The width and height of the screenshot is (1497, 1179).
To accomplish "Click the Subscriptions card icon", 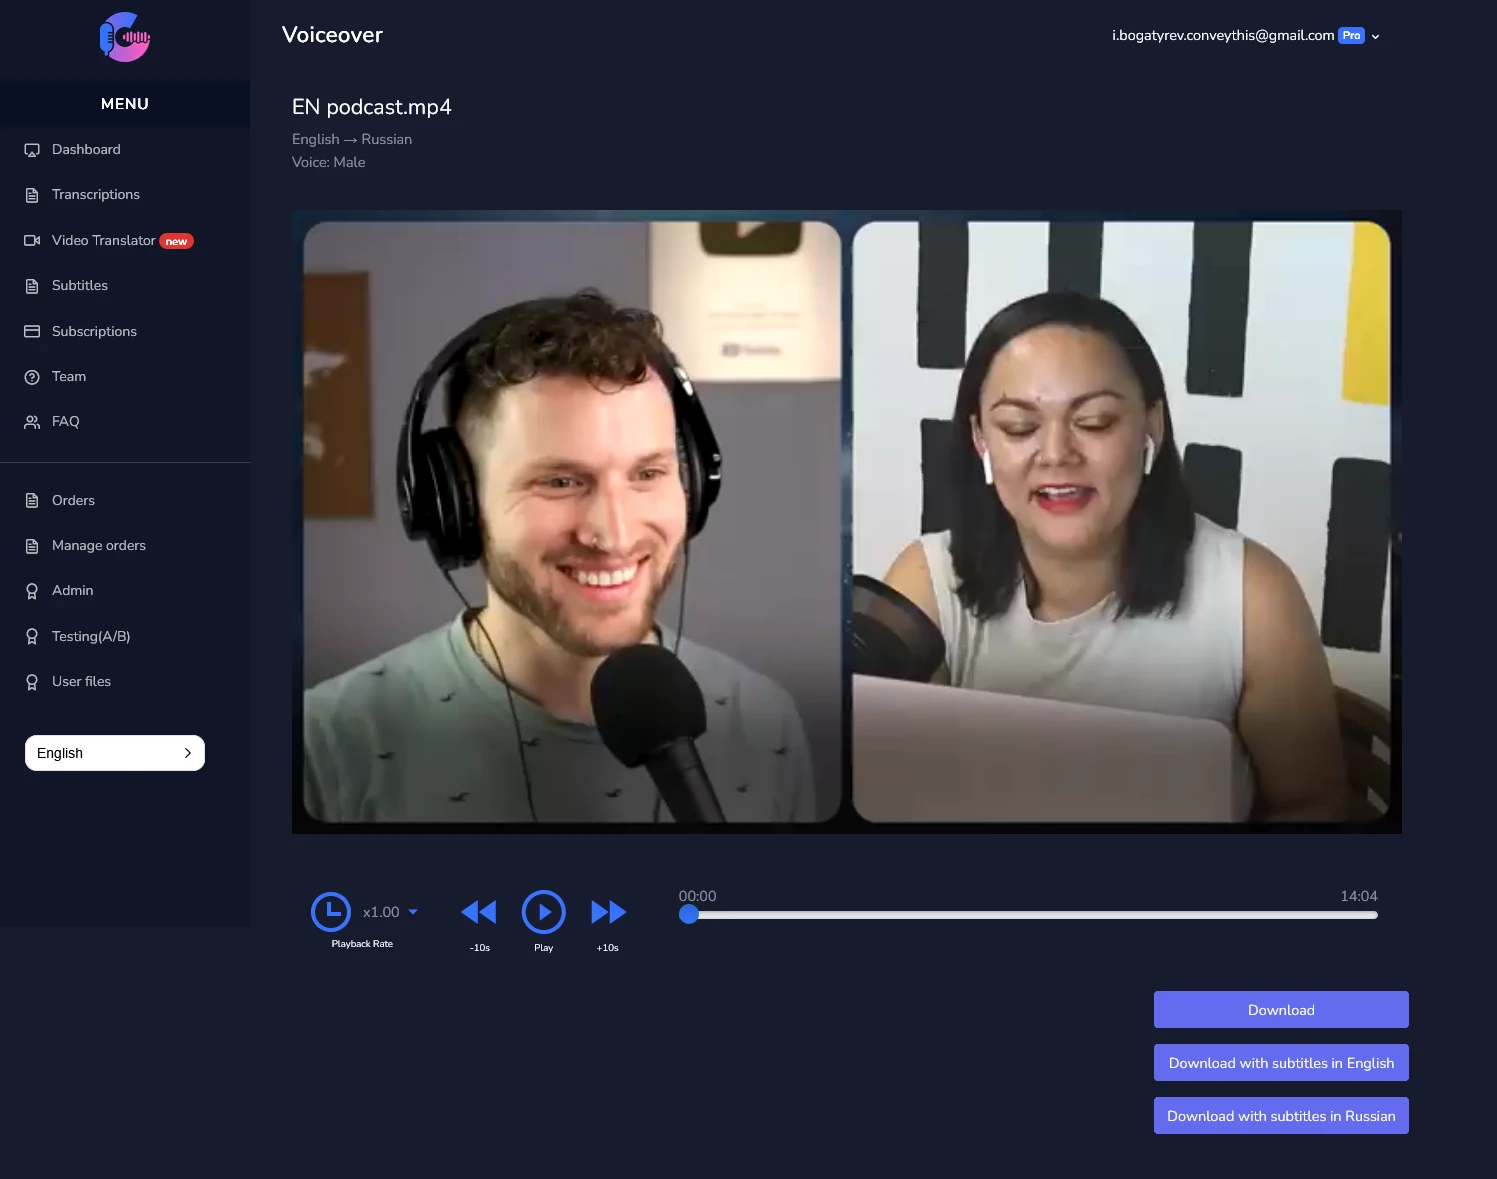I will [32, 332].
